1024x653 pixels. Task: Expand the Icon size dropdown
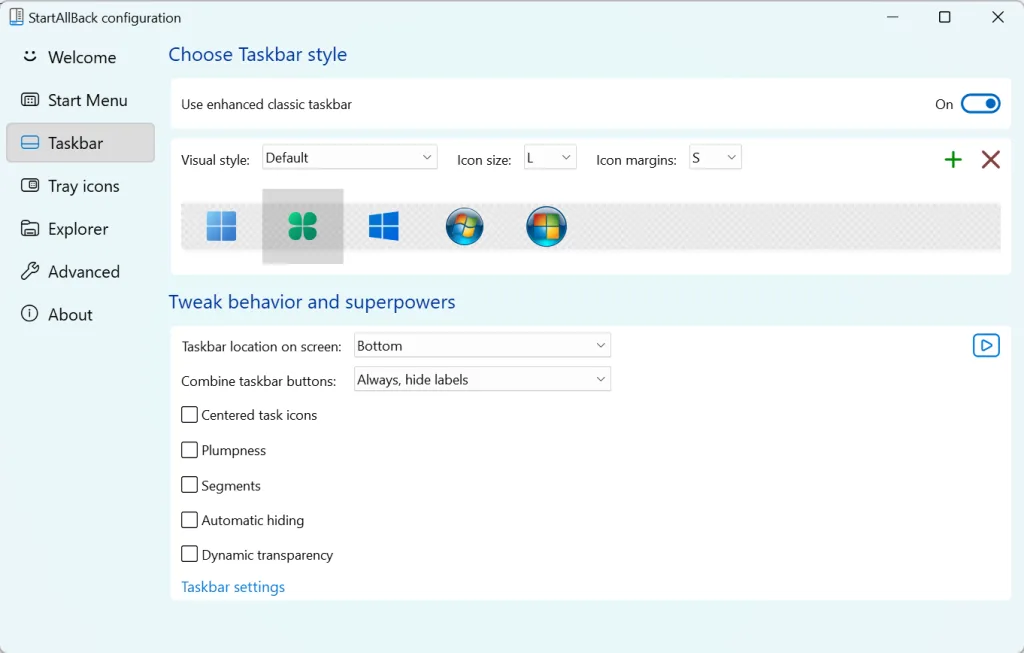550,157
